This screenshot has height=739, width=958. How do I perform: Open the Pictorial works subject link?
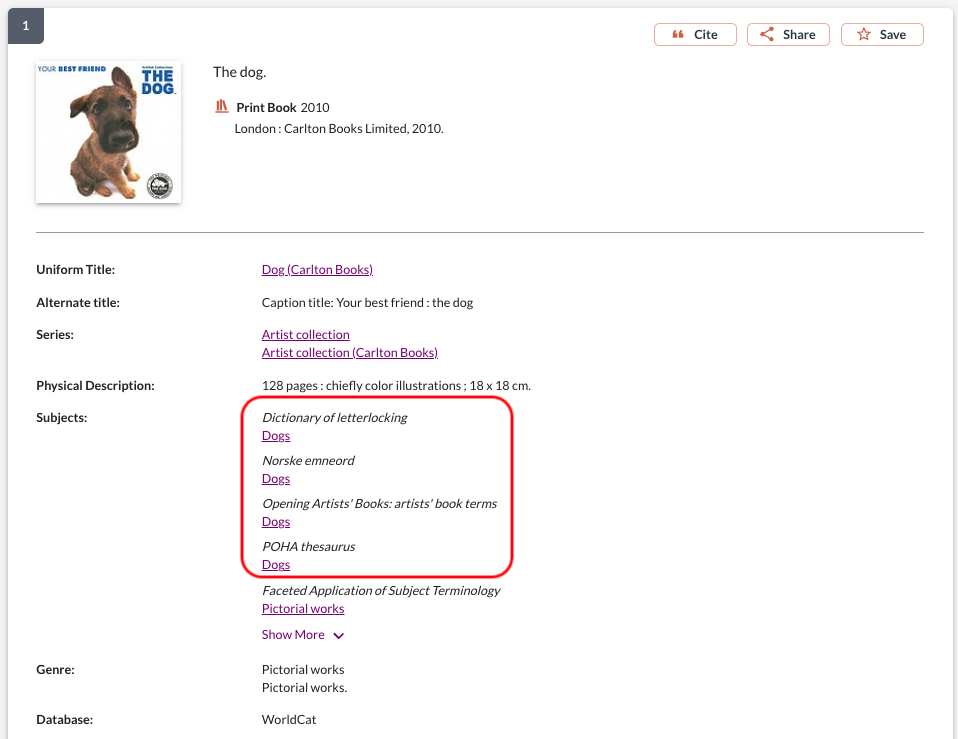(x=303, y=609)
